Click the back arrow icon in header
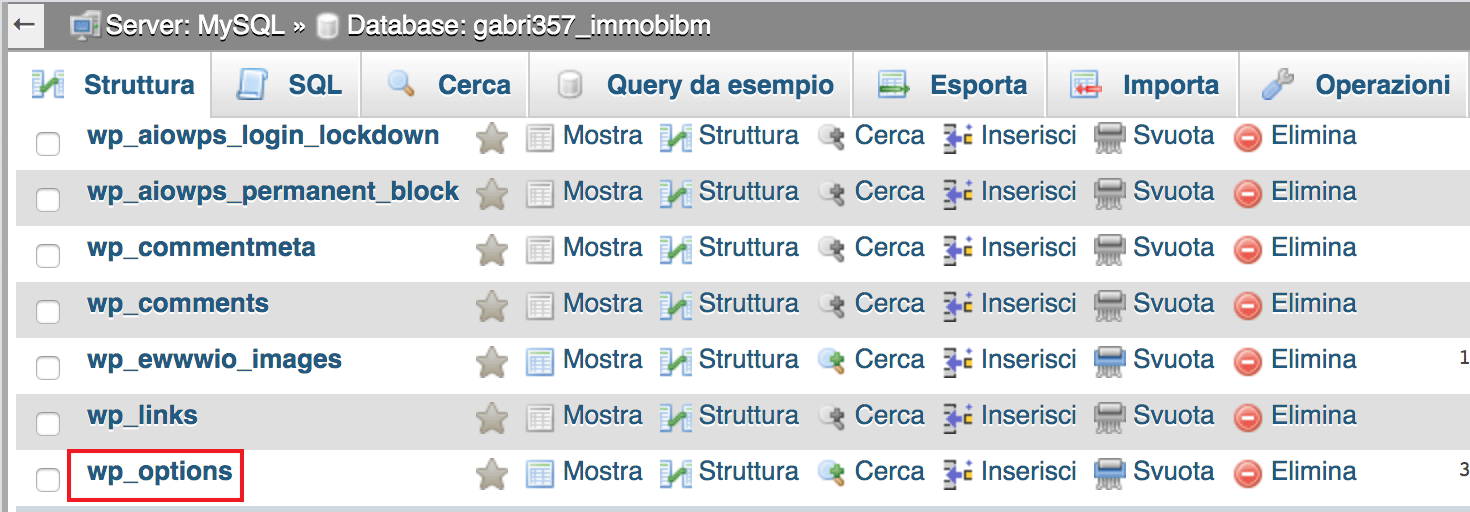 [25, 25]
